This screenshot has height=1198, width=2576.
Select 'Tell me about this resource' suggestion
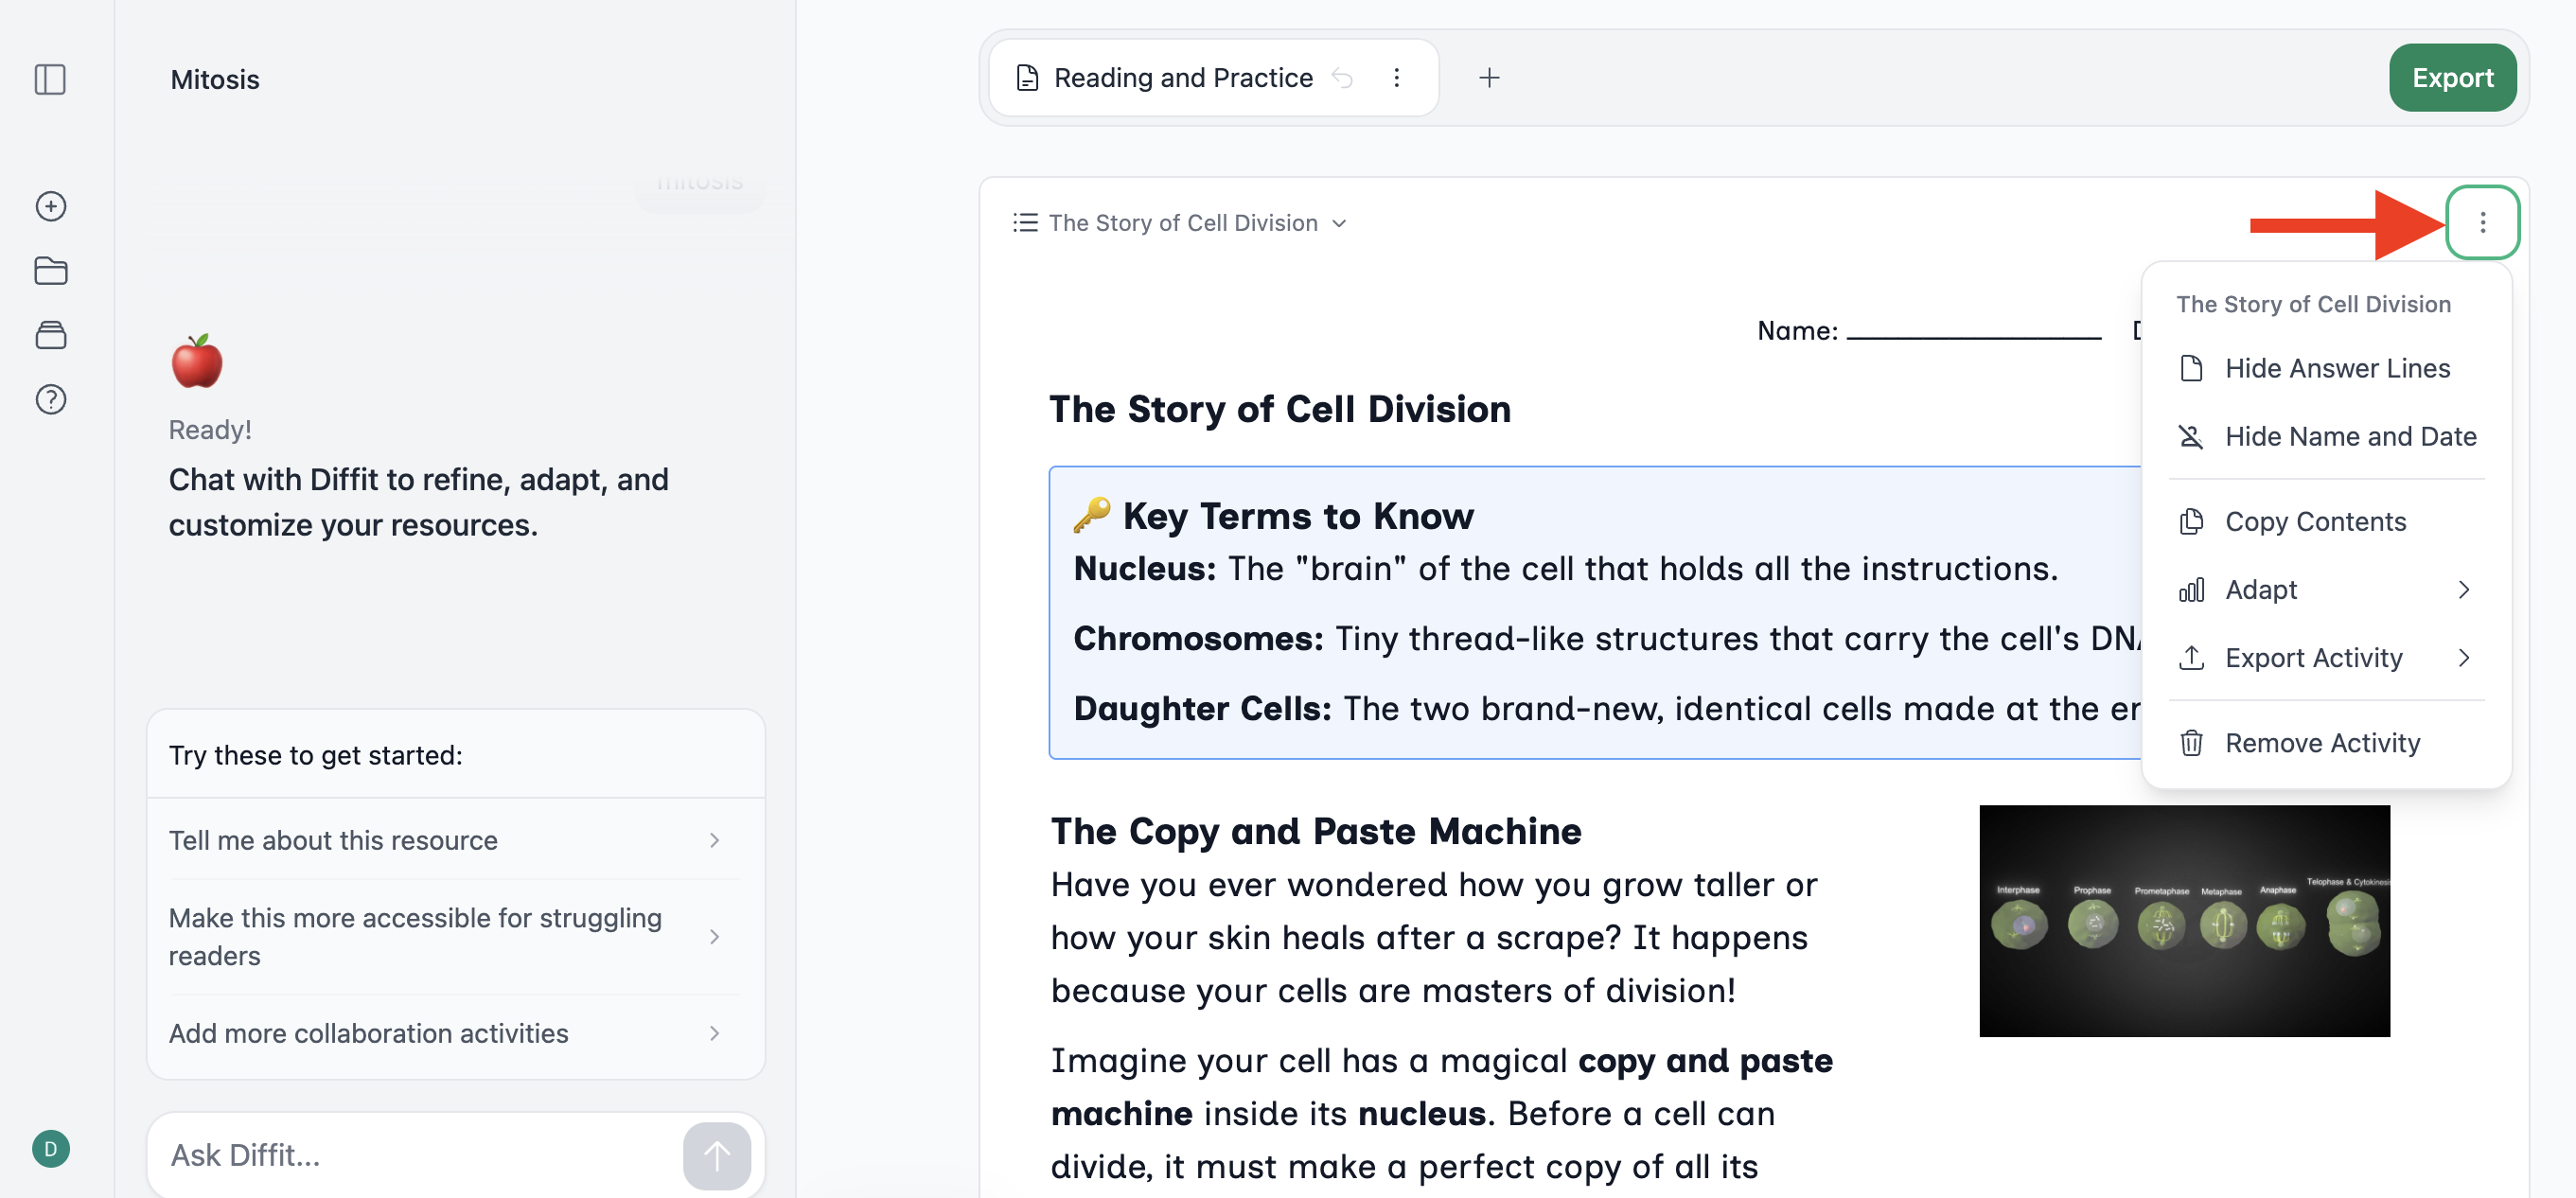click(x=445, y=839)
